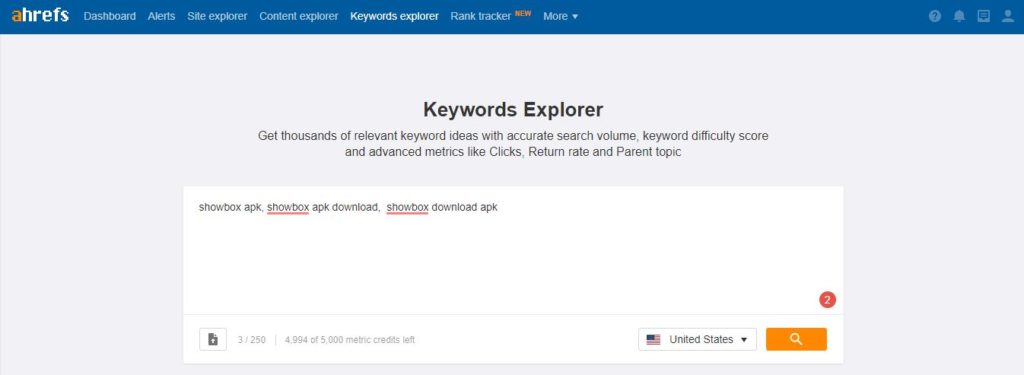The image size is (1024, 375).
Task: Open Site explorer
Action: 217,16
